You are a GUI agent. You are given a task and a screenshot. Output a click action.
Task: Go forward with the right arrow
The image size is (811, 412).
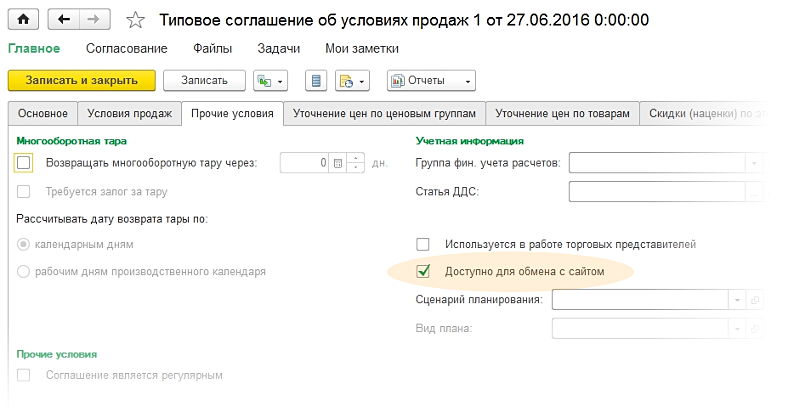click(93, 19)
